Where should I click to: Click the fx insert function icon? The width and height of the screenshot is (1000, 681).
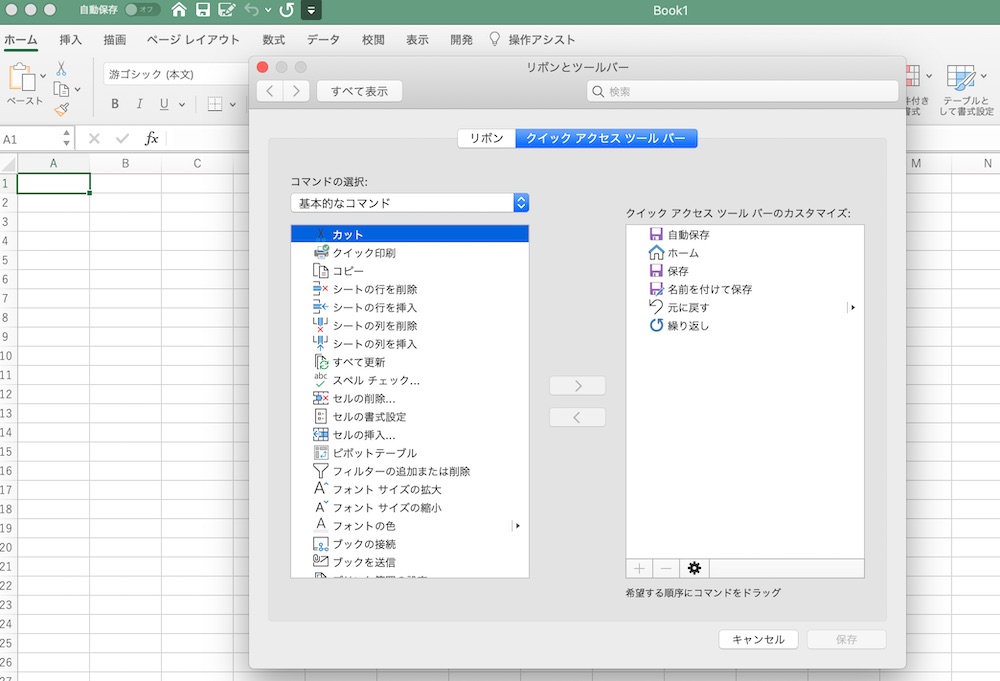(151, 138)
